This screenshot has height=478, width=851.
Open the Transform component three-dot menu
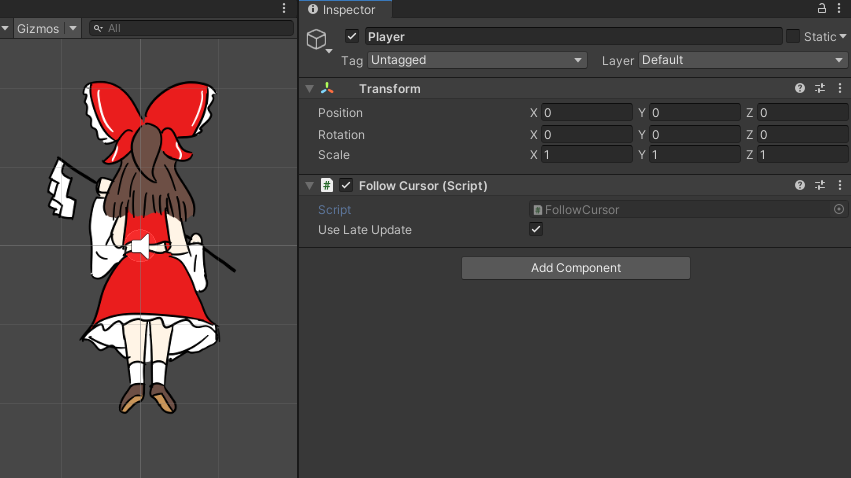[840, 88]
